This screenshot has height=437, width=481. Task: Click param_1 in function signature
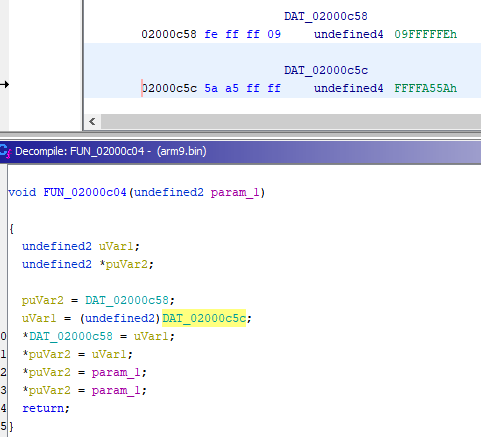[x=235, y=193]
